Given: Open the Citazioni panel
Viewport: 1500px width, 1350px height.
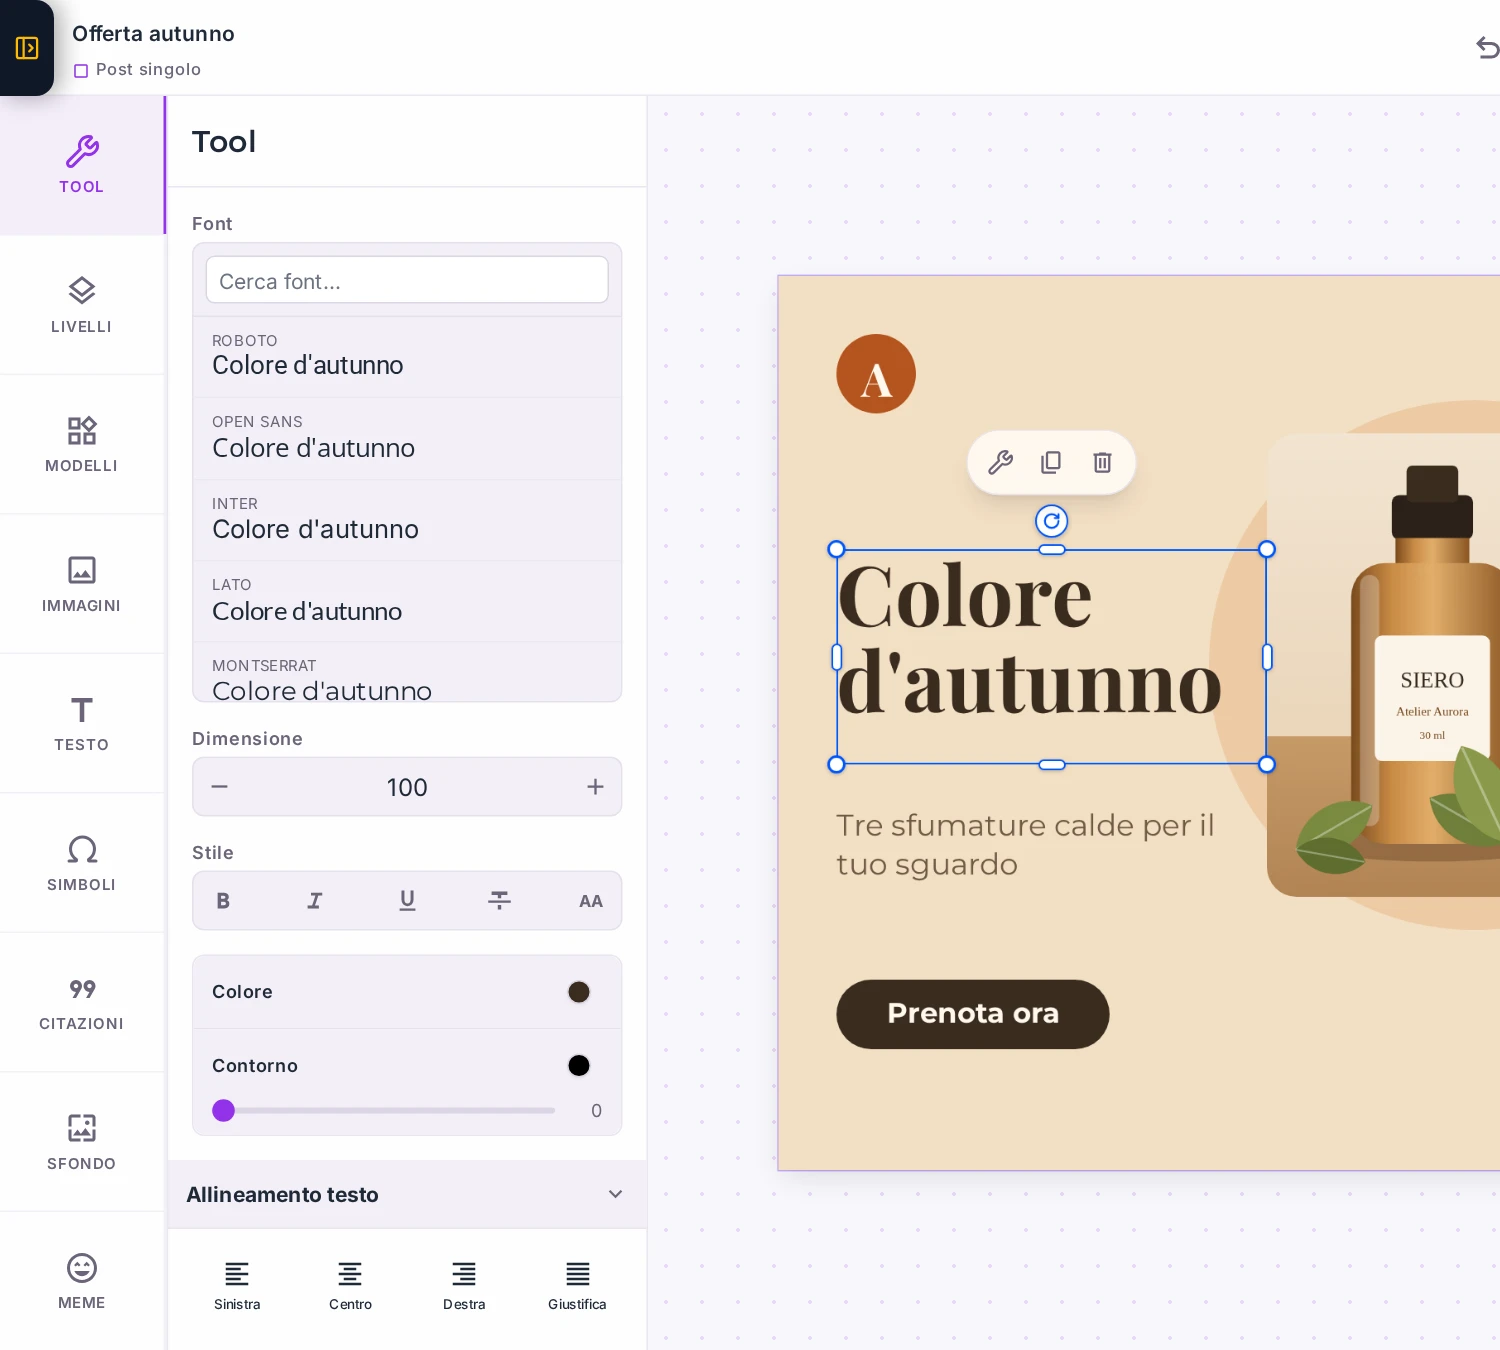Looking at the screenshot, I should point(82,1002).
